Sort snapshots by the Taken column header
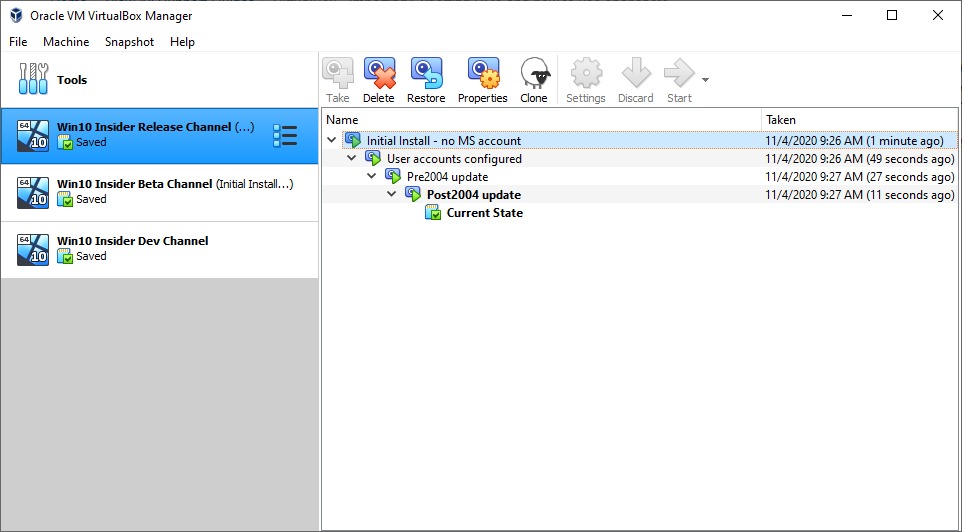 coord(780,120)
